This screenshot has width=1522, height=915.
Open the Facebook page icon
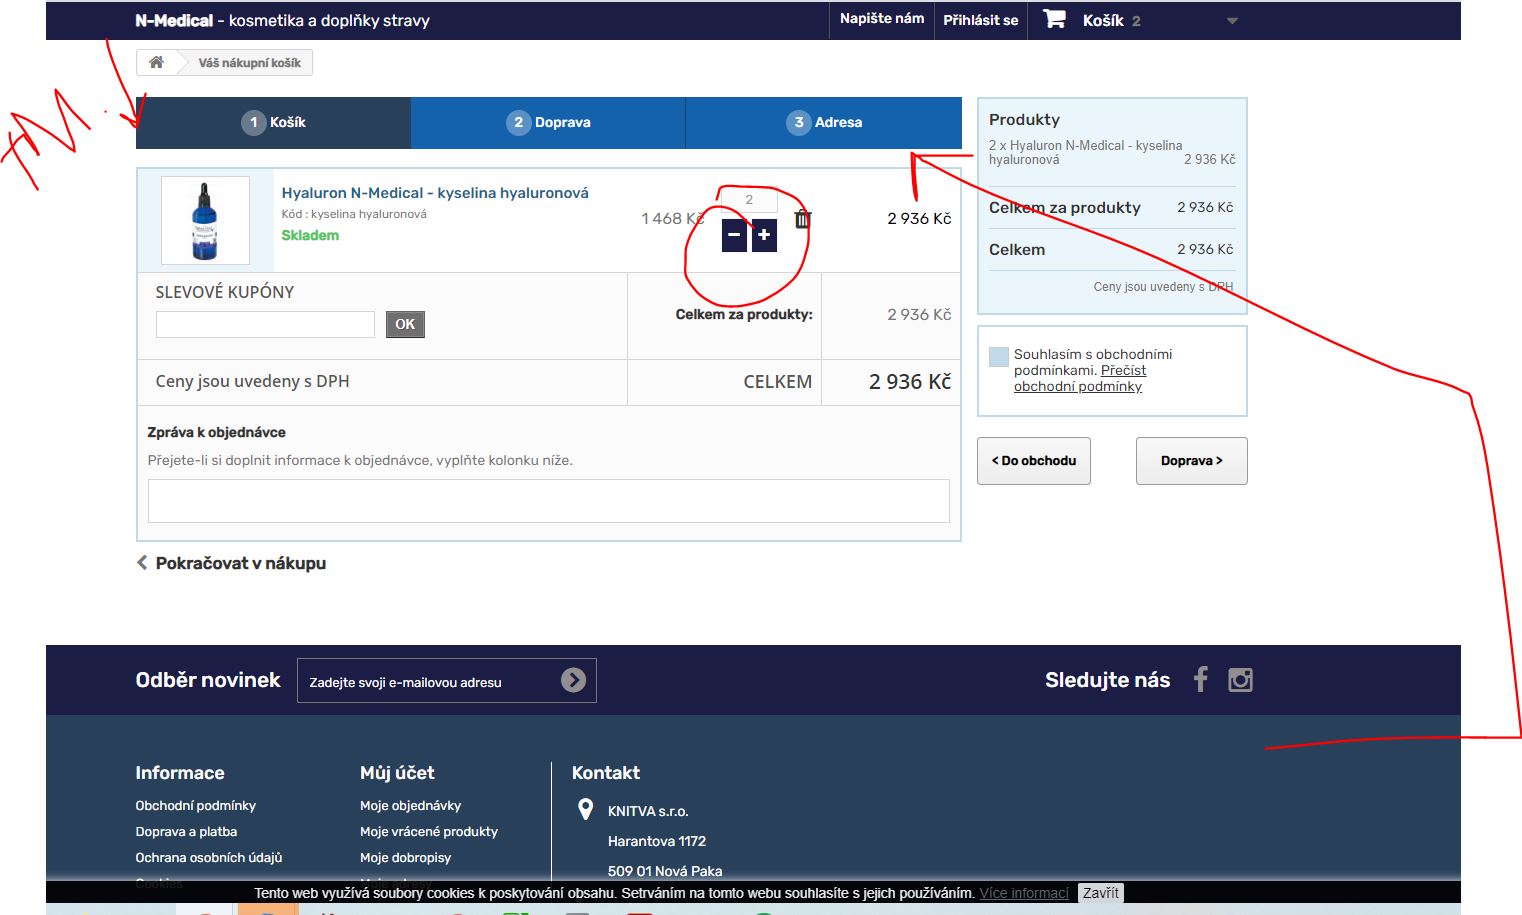(x=1201, y=680)
